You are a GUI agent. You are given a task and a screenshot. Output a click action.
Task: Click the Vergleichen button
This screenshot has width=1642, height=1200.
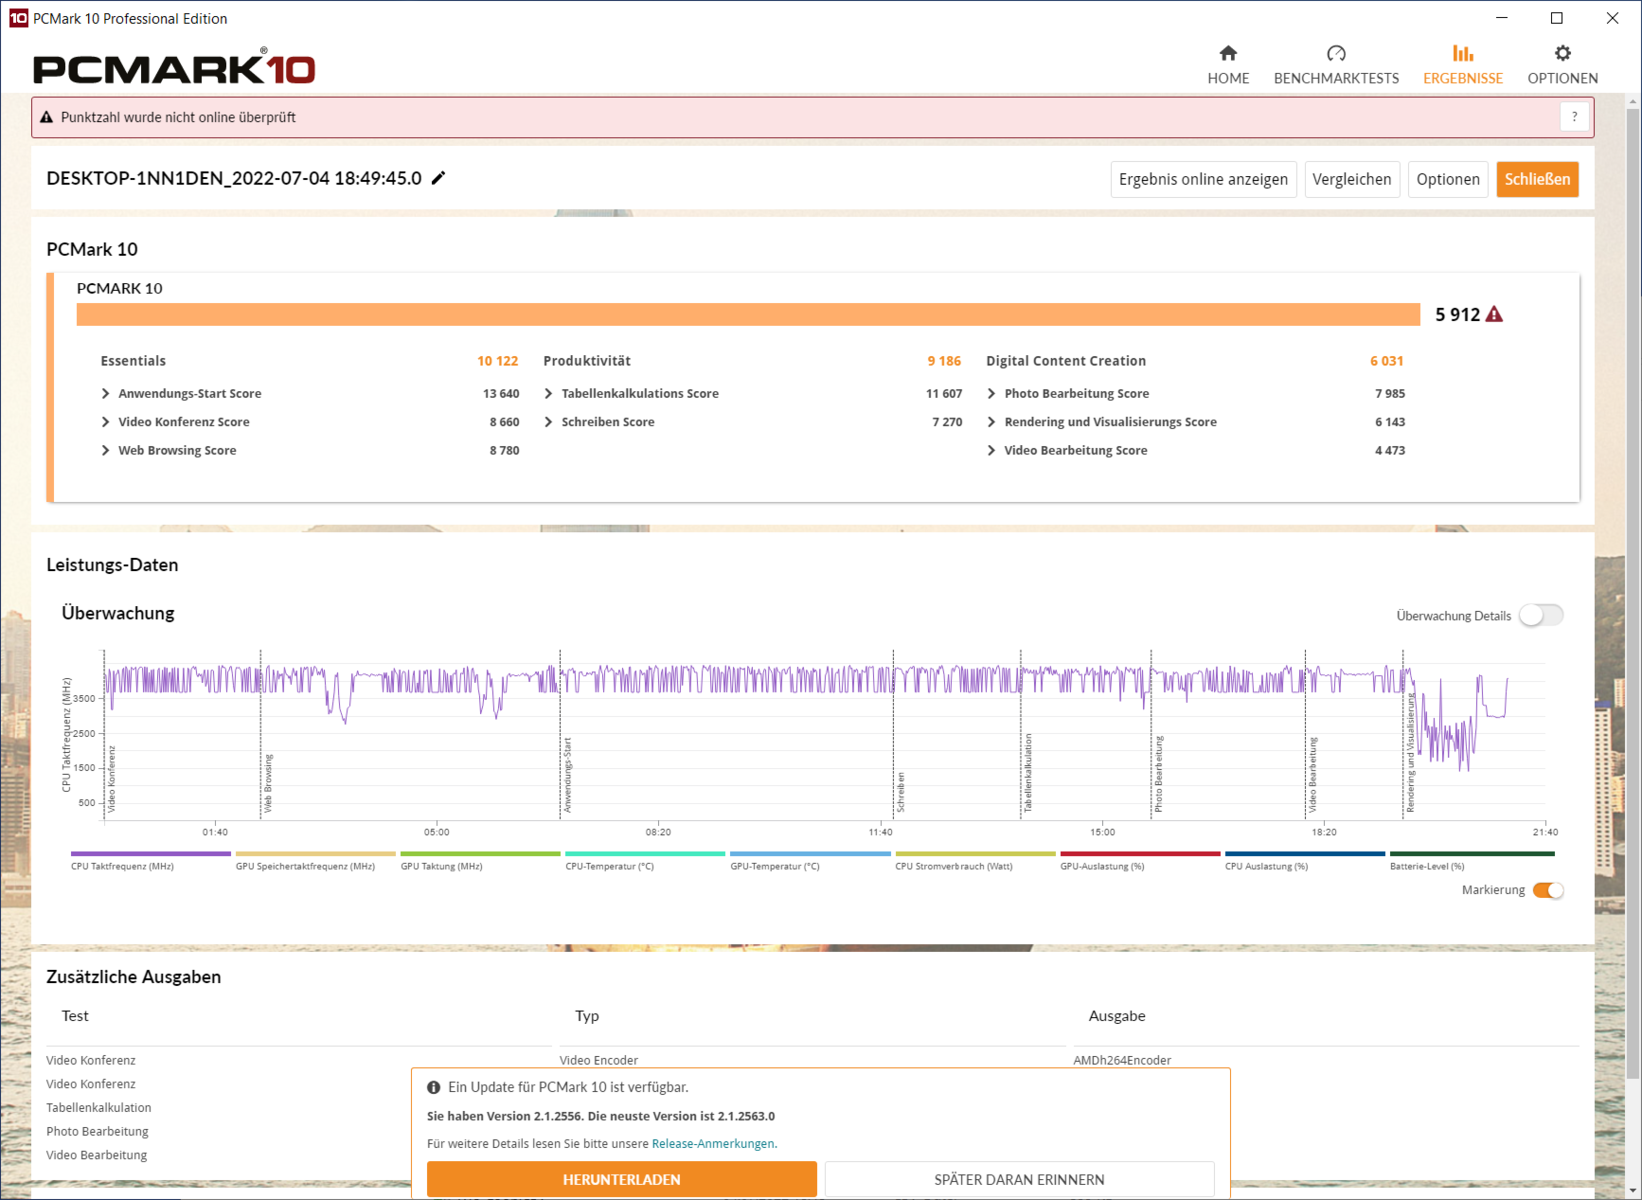click(1352, 179)
